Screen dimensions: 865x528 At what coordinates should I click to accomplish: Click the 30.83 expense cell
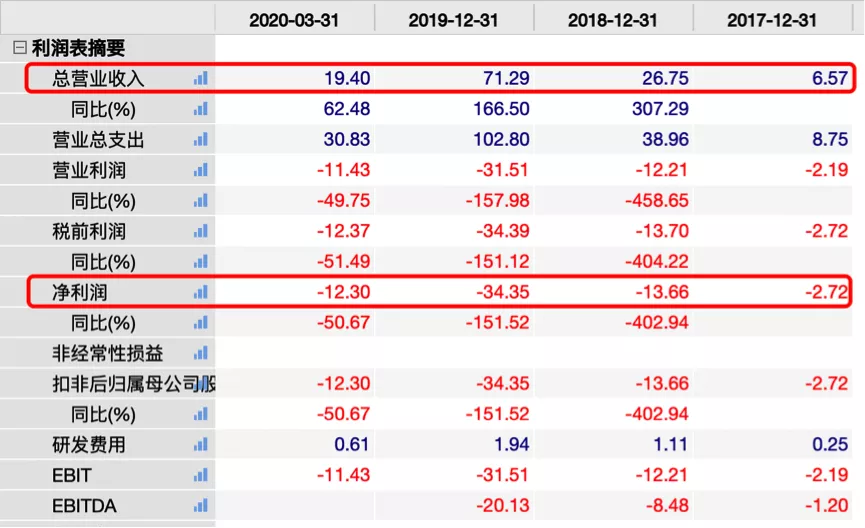347,139
